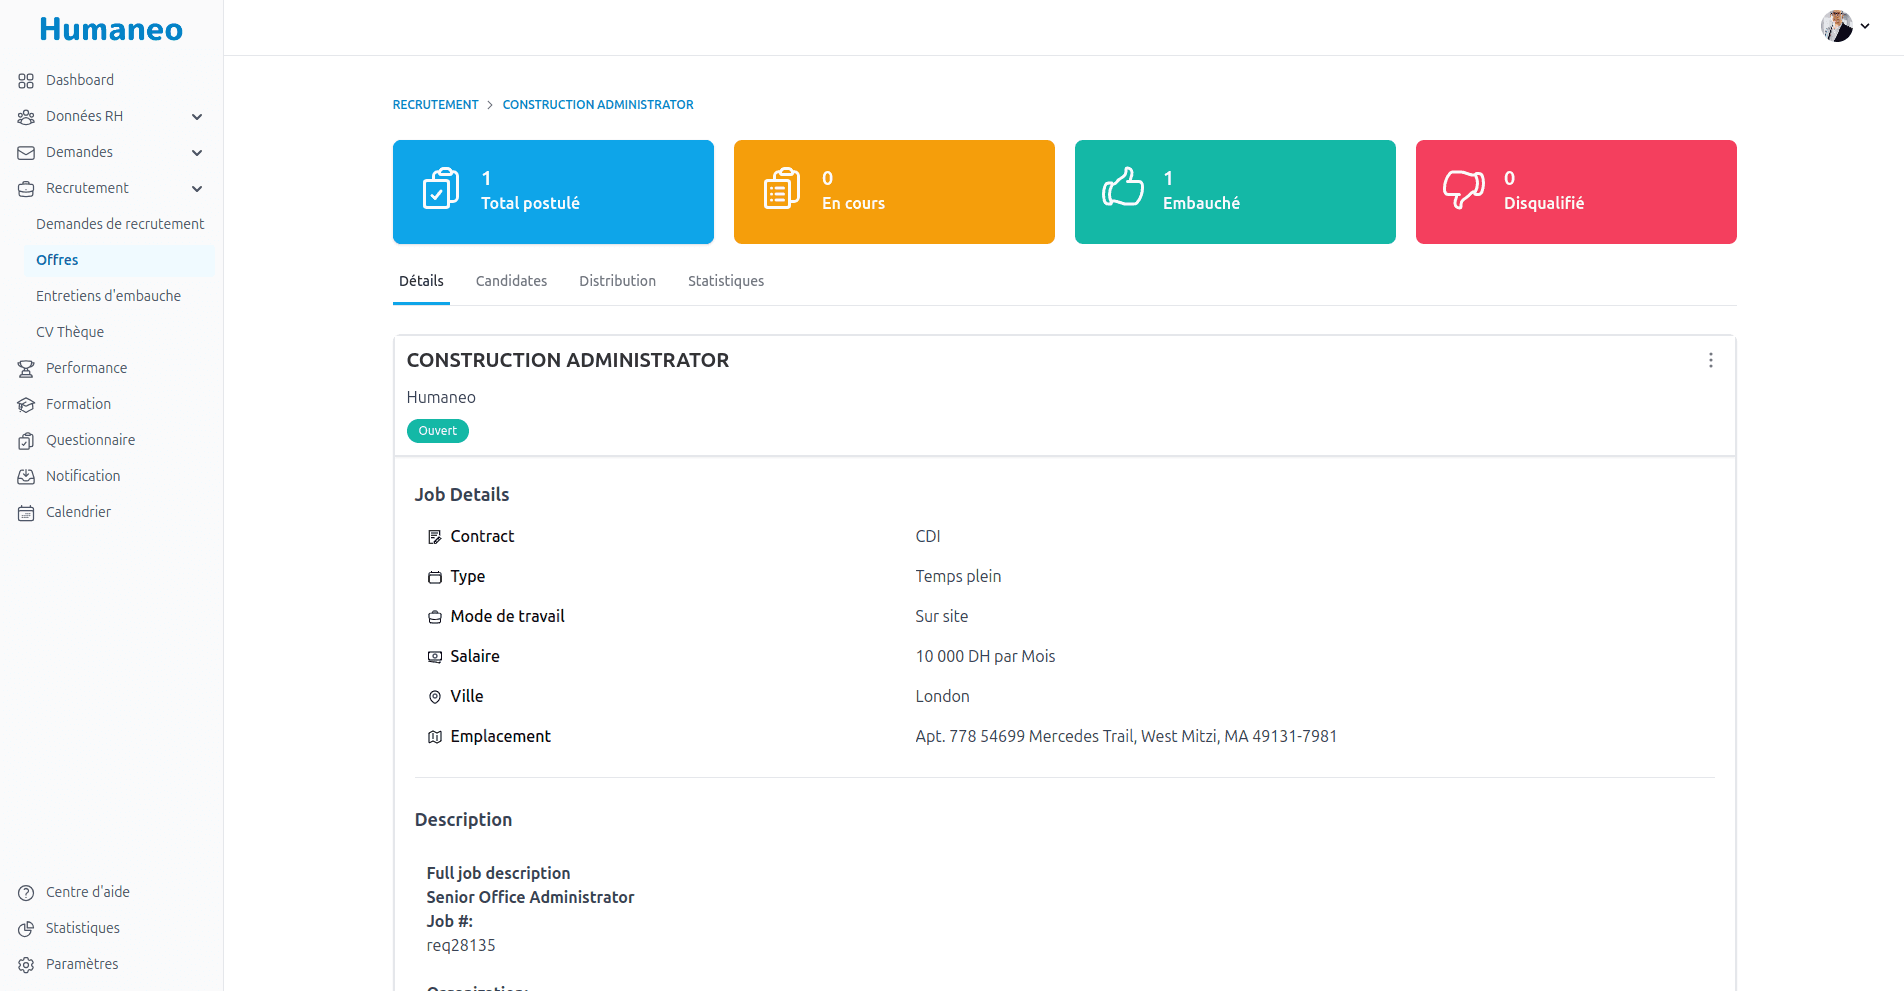Screen dimensions: 1904x991
Task: Click the Dashboard grid icon
Action: tap(26, 81)
